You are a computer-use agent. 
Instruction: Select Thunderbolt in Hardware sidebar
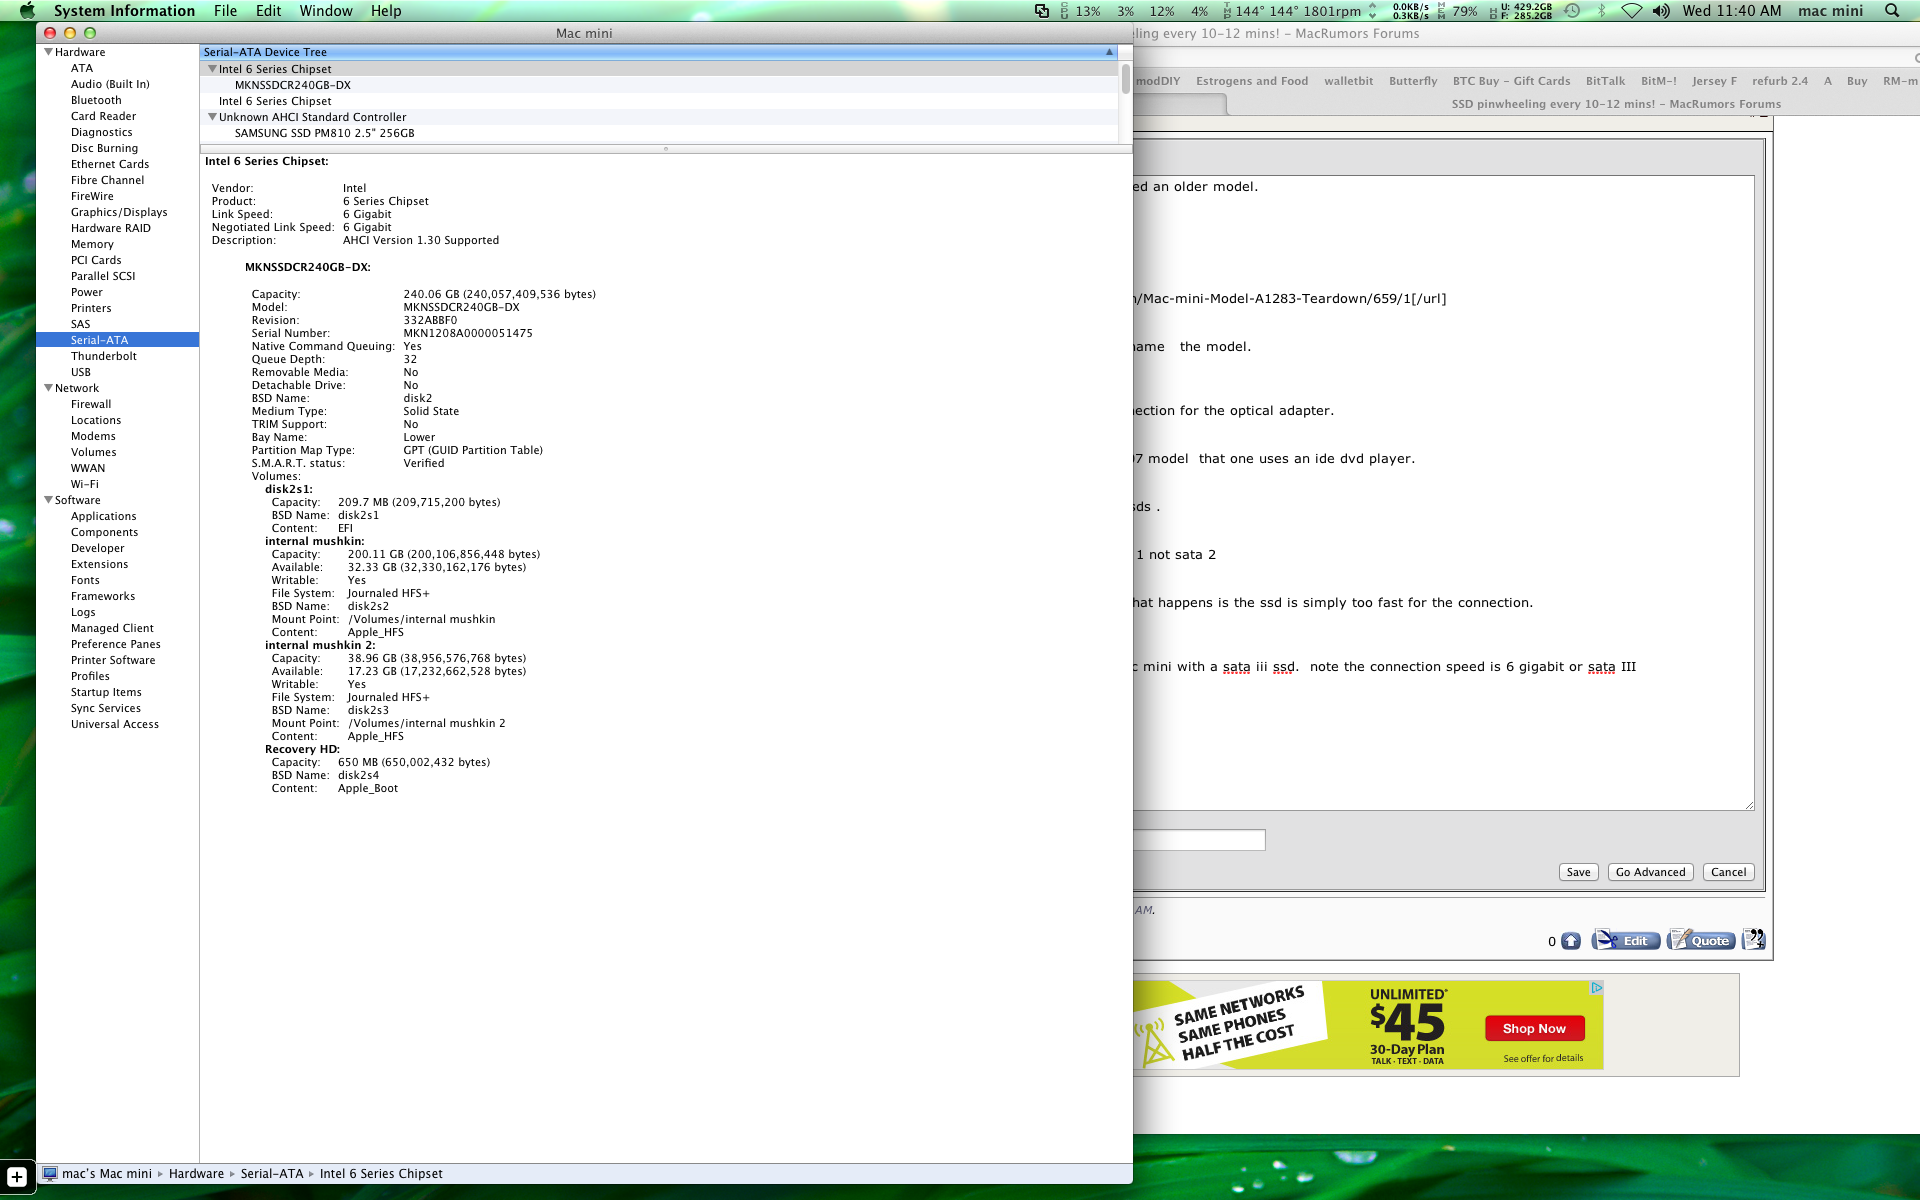pyautogui.click(x=104, y=356)
